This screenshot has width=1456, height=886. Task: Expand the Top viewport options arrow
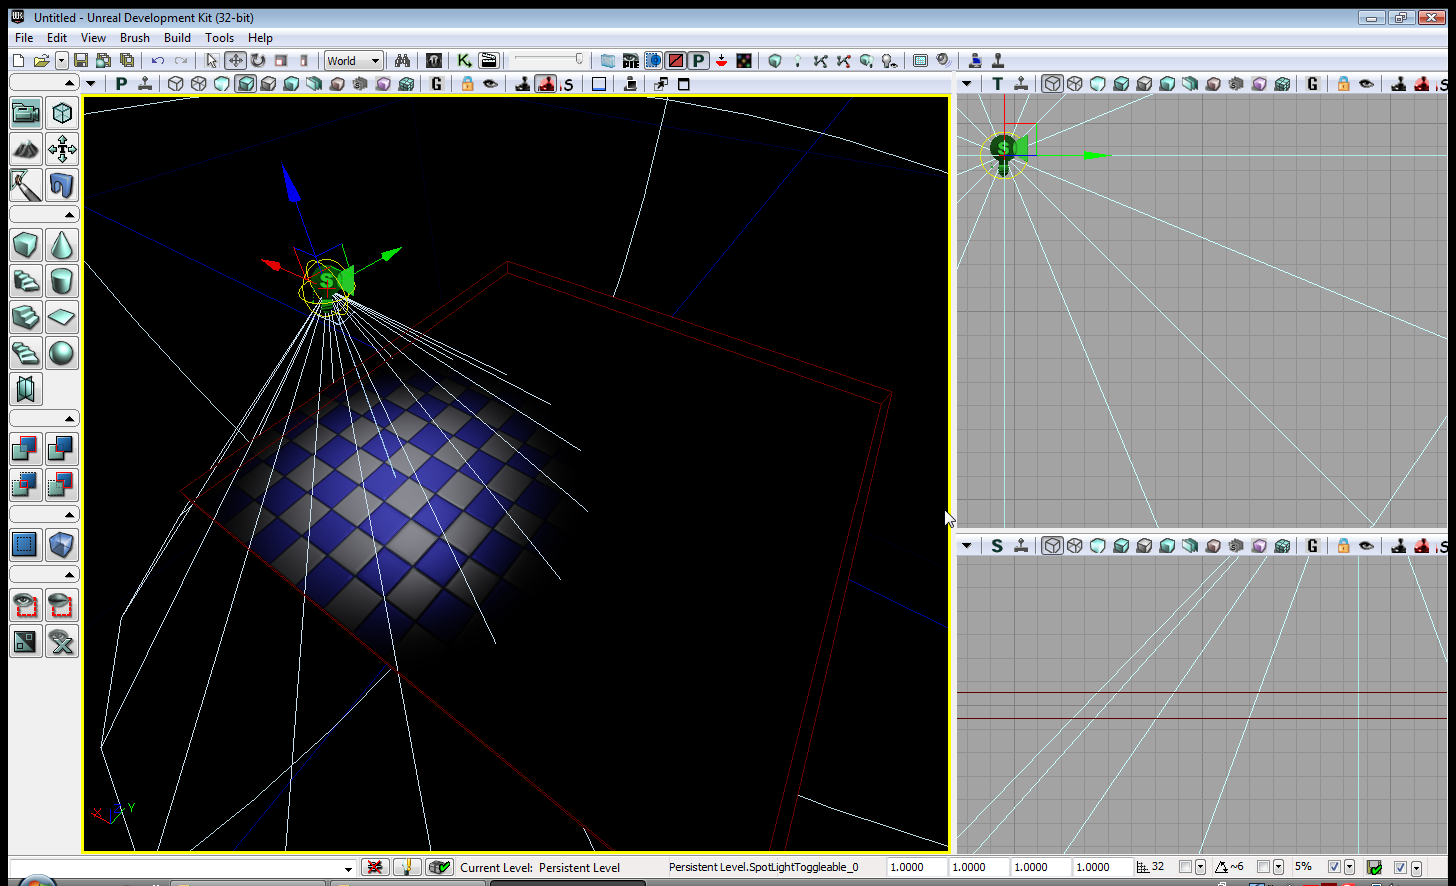point(966,84)
